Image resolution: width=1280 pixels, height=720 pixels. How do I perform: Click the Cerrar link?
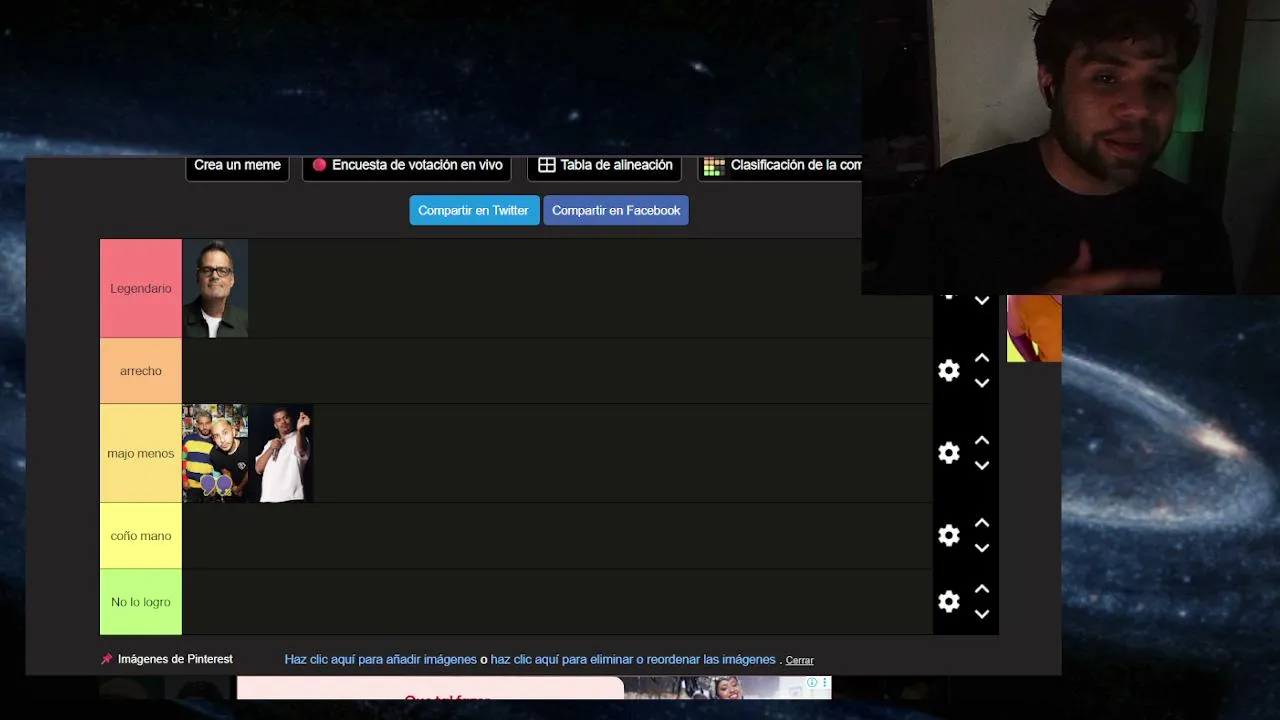800,661
